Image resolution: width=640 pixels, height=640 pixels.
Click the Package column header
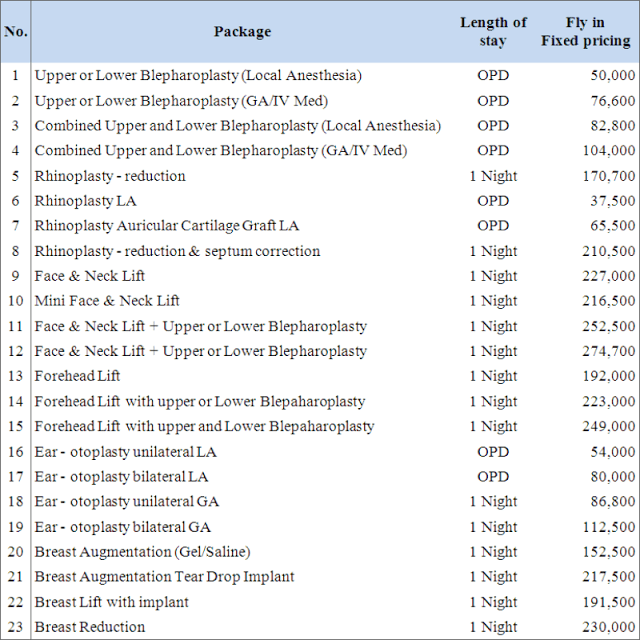(x=242, y=32)
